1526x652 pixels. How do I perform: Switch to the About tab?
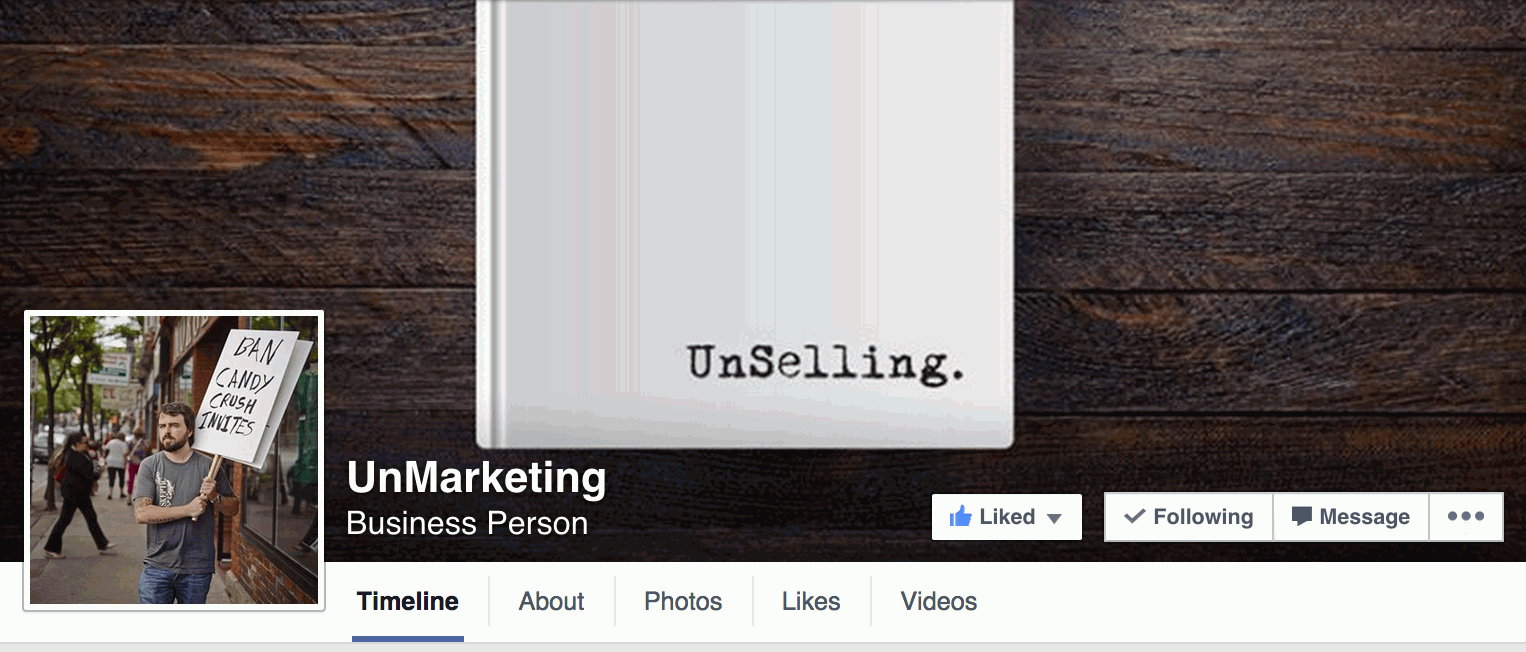(x=551, y=601)
